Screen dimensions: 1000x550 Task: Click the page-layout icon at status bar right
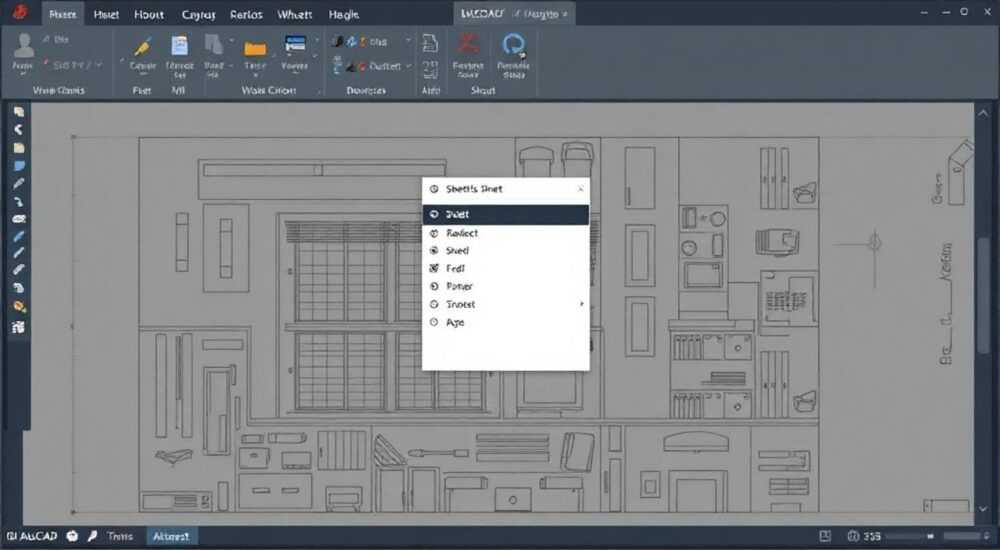click(825, 536)
